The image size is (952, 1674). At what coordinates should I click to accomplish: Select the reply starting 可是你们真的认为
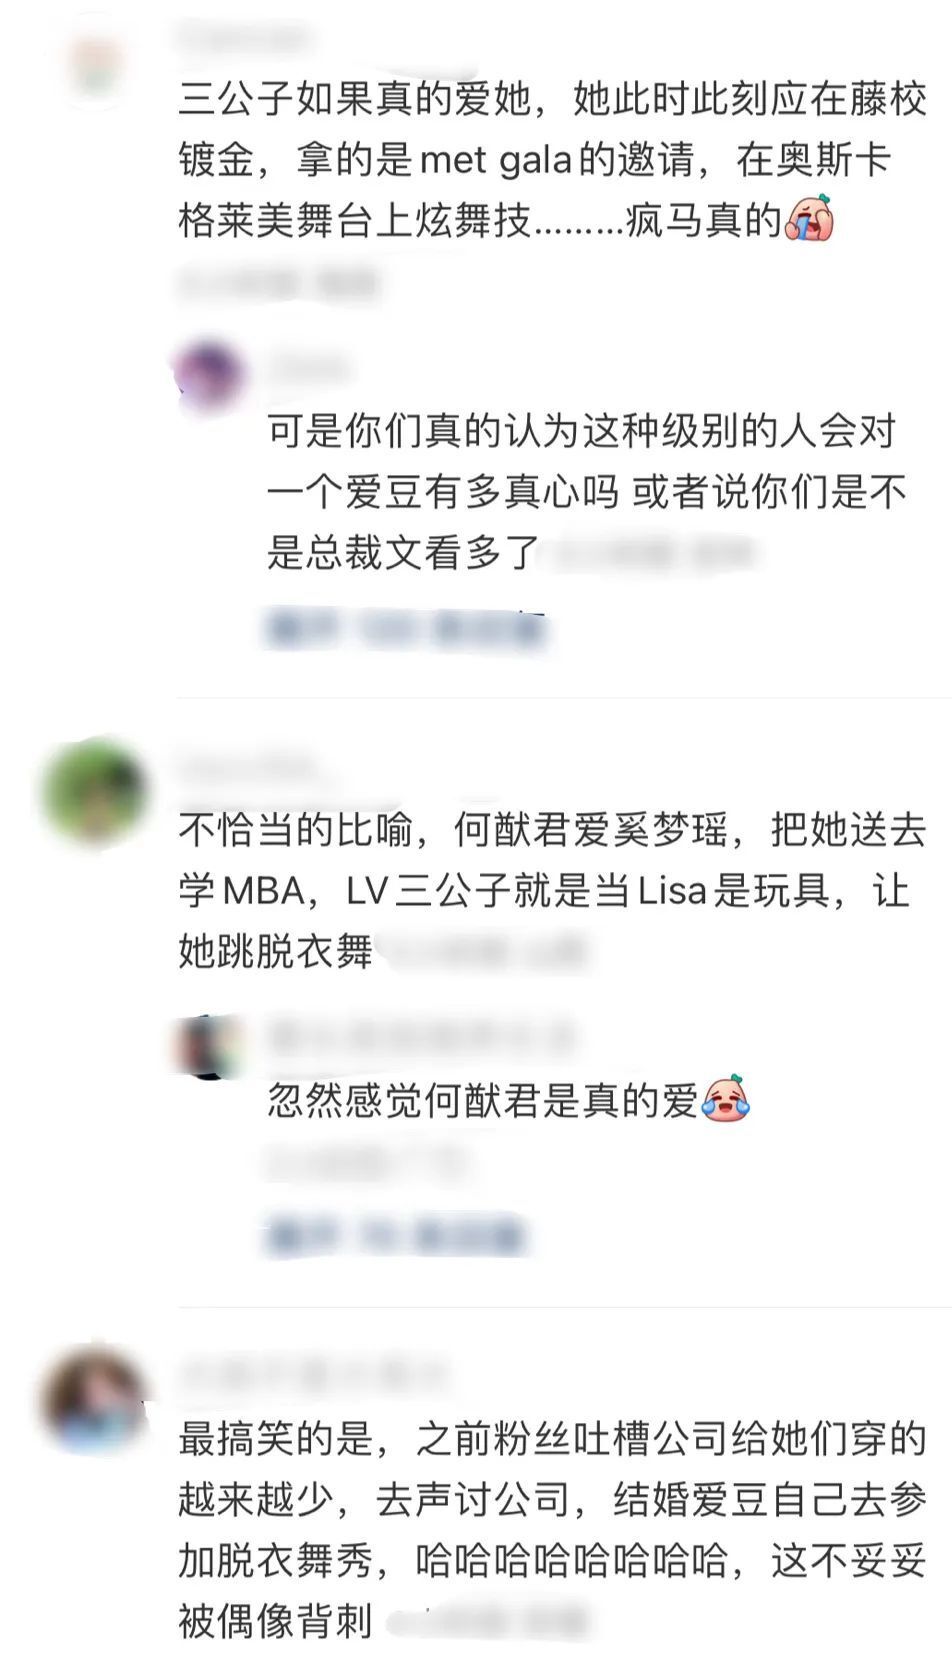coord(587,492)
